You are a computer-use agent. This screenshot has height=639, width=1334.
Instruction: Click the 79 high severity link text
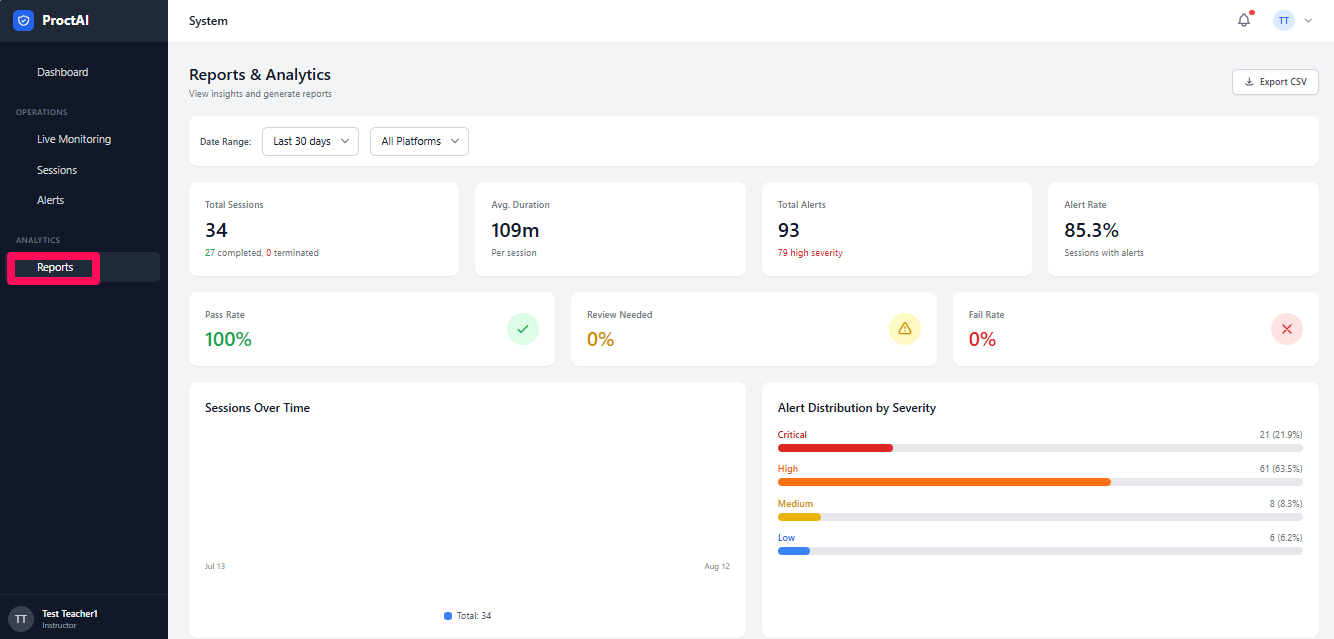(810, 253)
